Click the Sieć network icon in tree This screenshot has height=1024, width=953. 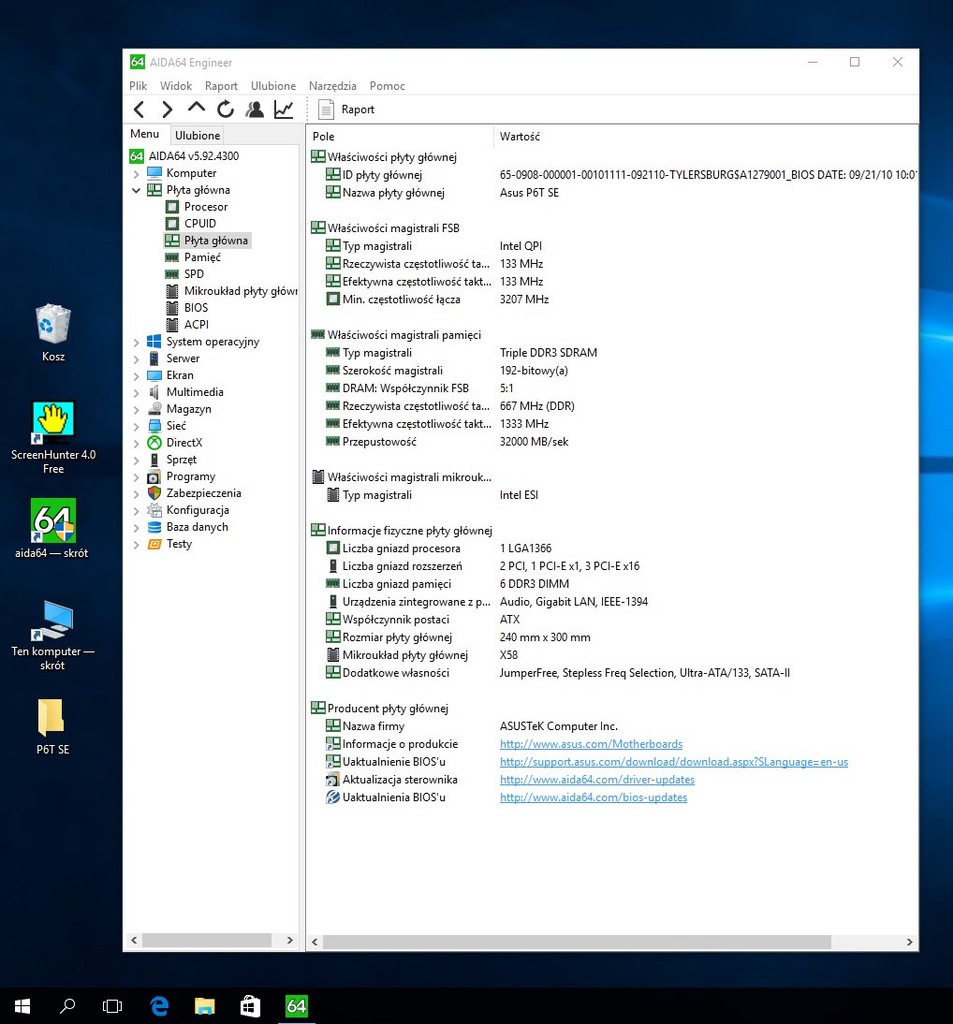154,426
